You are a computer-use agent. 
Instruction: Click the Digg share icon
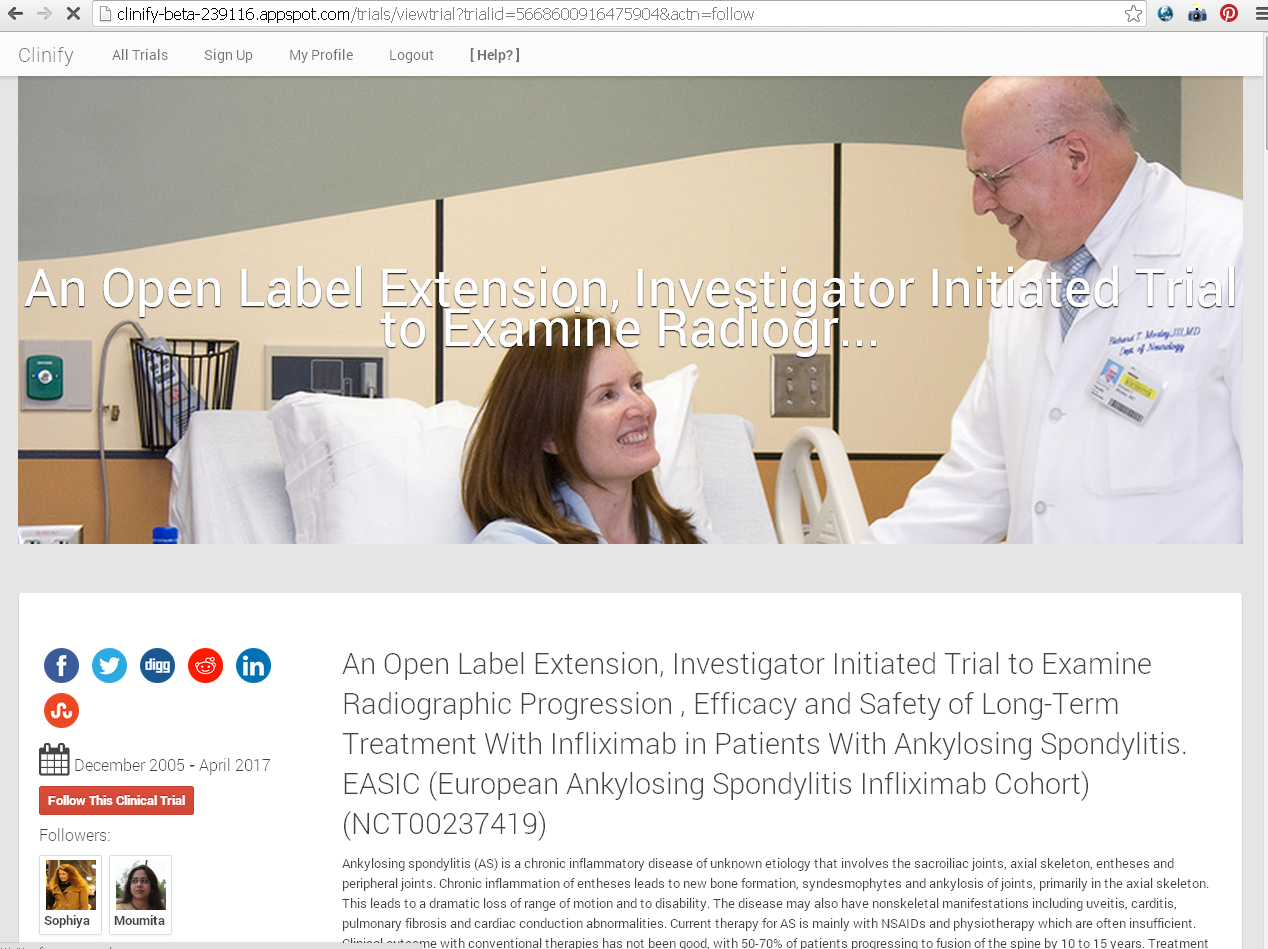tap(157, 665)
